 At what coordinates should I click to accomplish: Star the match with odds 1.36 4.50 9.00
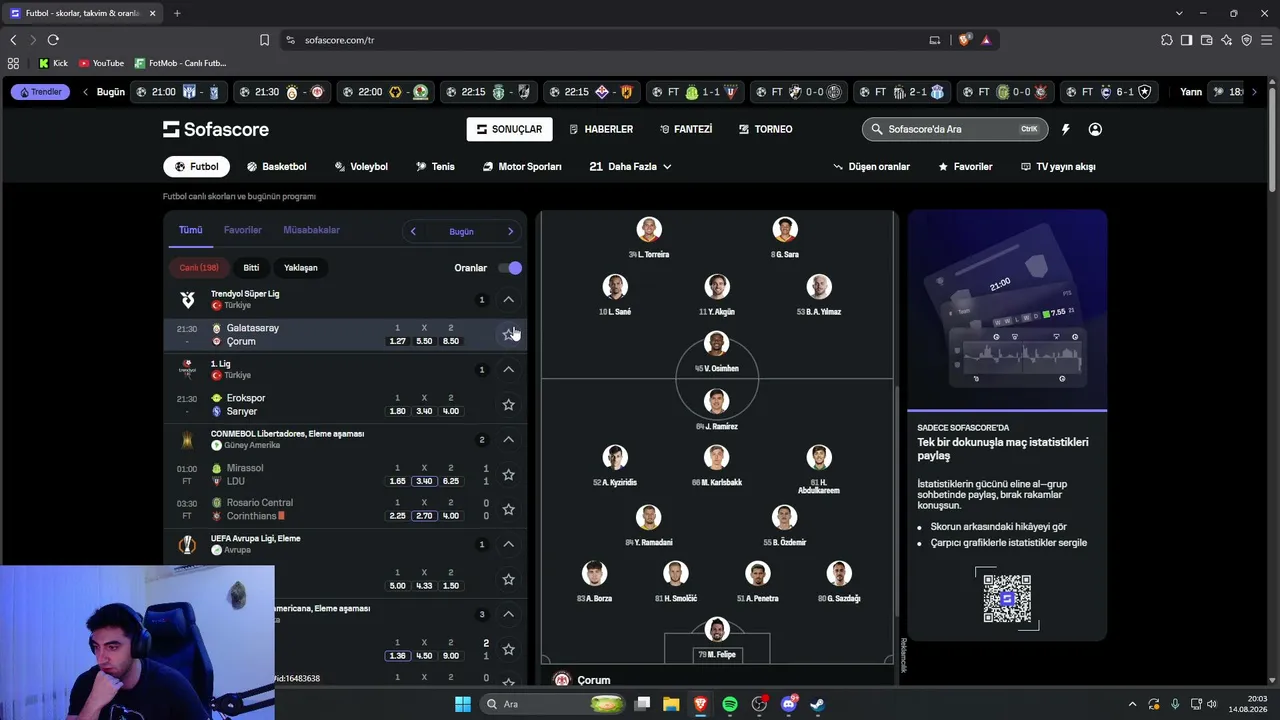(508, 649)
